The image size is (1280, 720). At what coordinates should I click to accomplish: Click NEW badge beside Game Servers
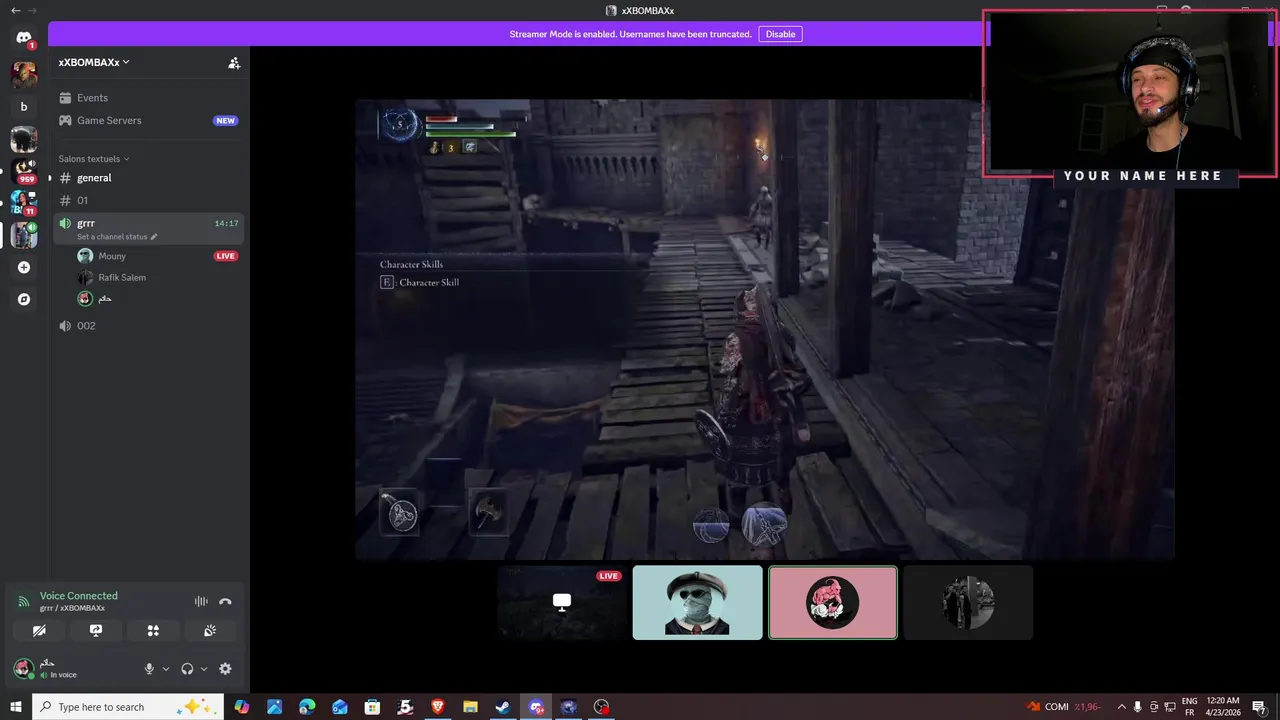click(x=225, y=120)
